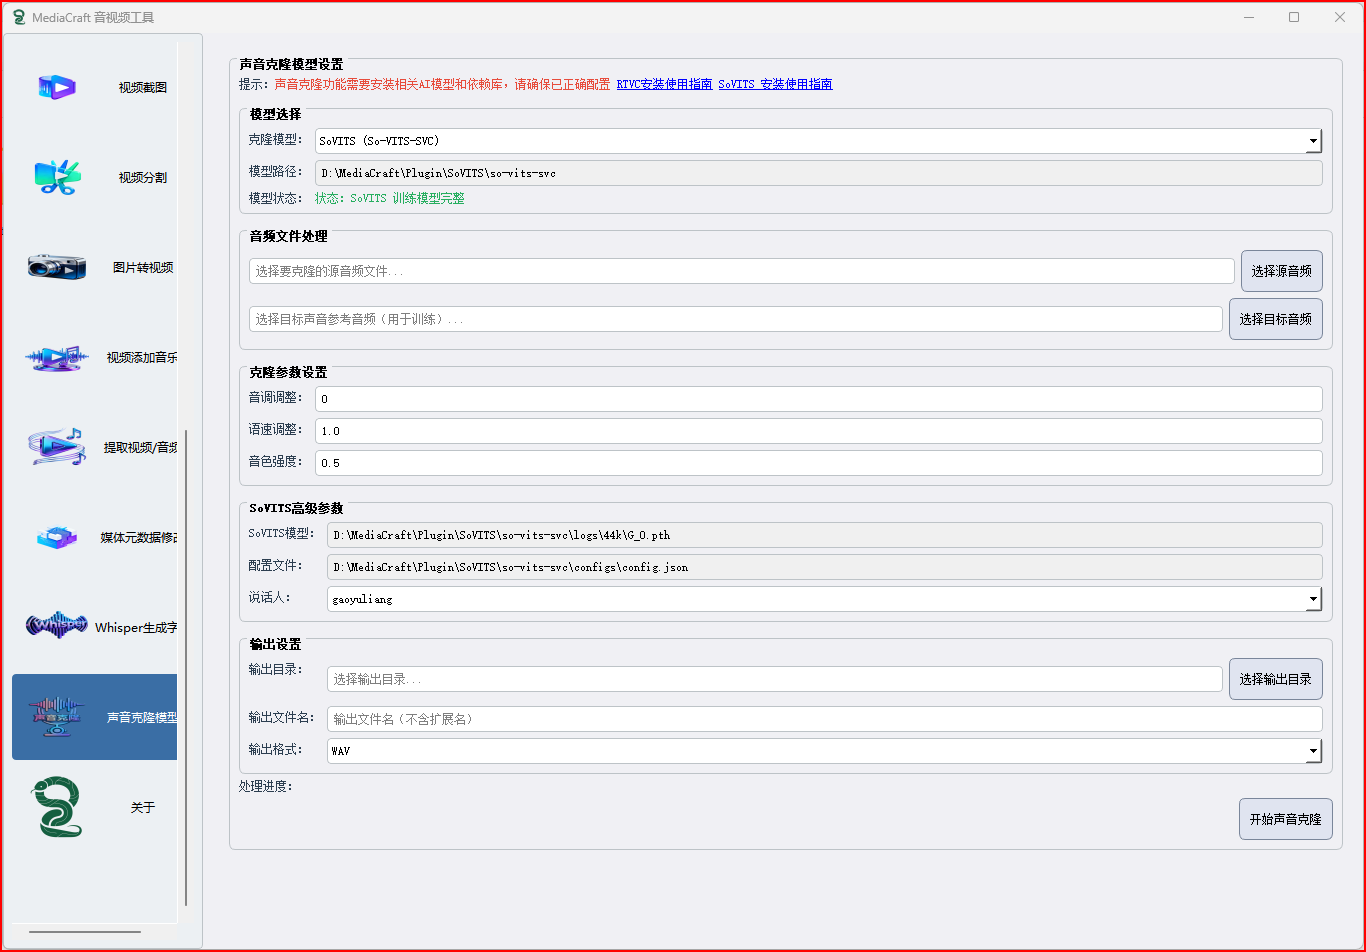Screen dimensions: 1366x952
Task: Click the 选择源音频 button
Action: [1281, 271]
